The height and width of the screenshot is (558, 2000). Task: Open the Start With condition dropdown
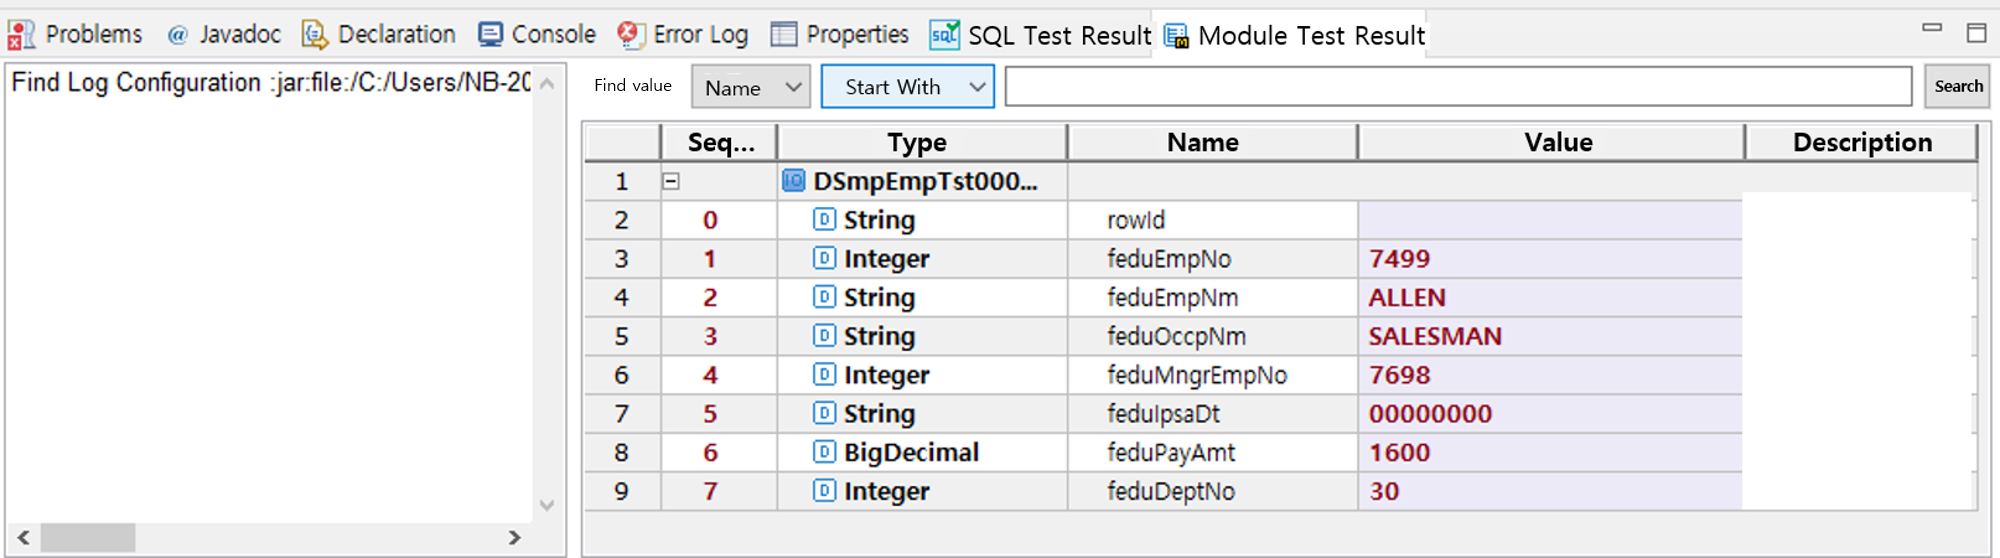(907, 87)
